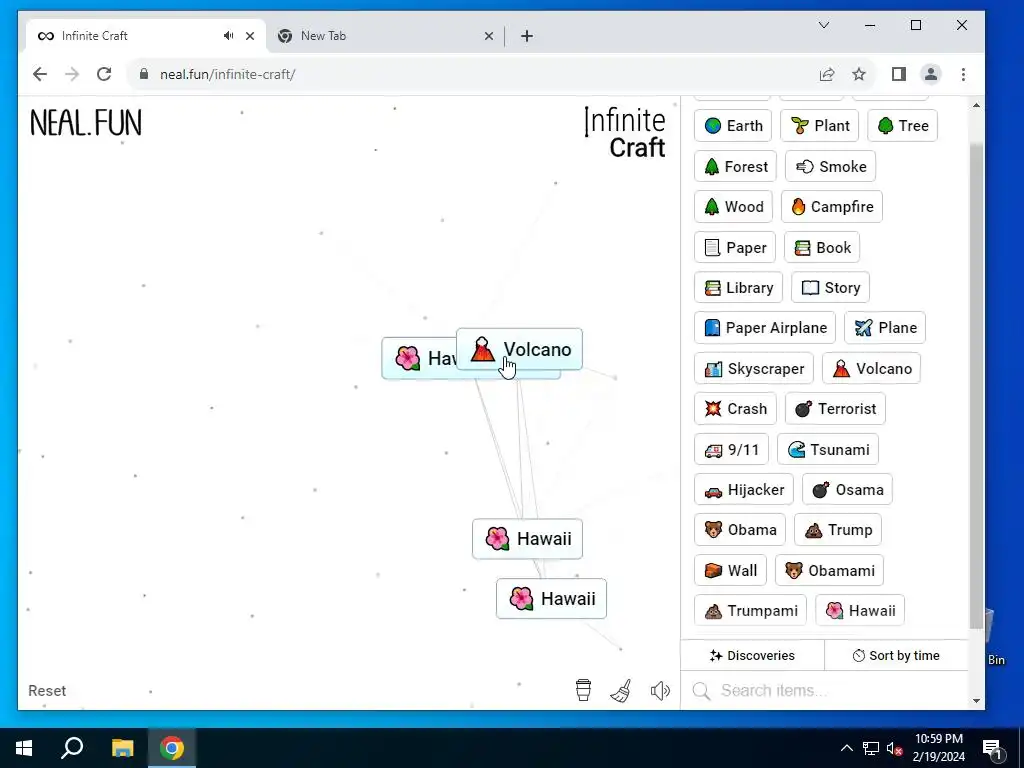Click the share page icon
The height and width of the screenshot is (768, 1024).
click(827, 74)
